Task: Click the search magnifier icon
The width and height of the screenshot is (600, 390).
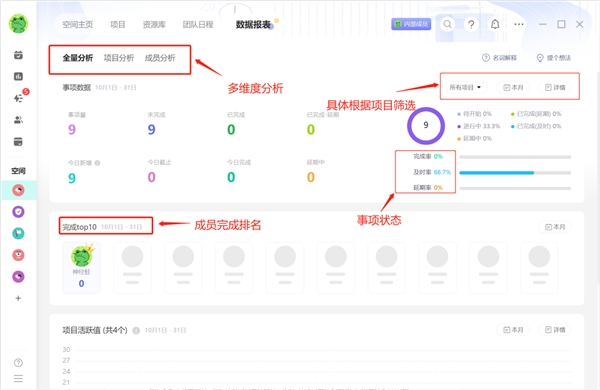Action: (447, 24)
